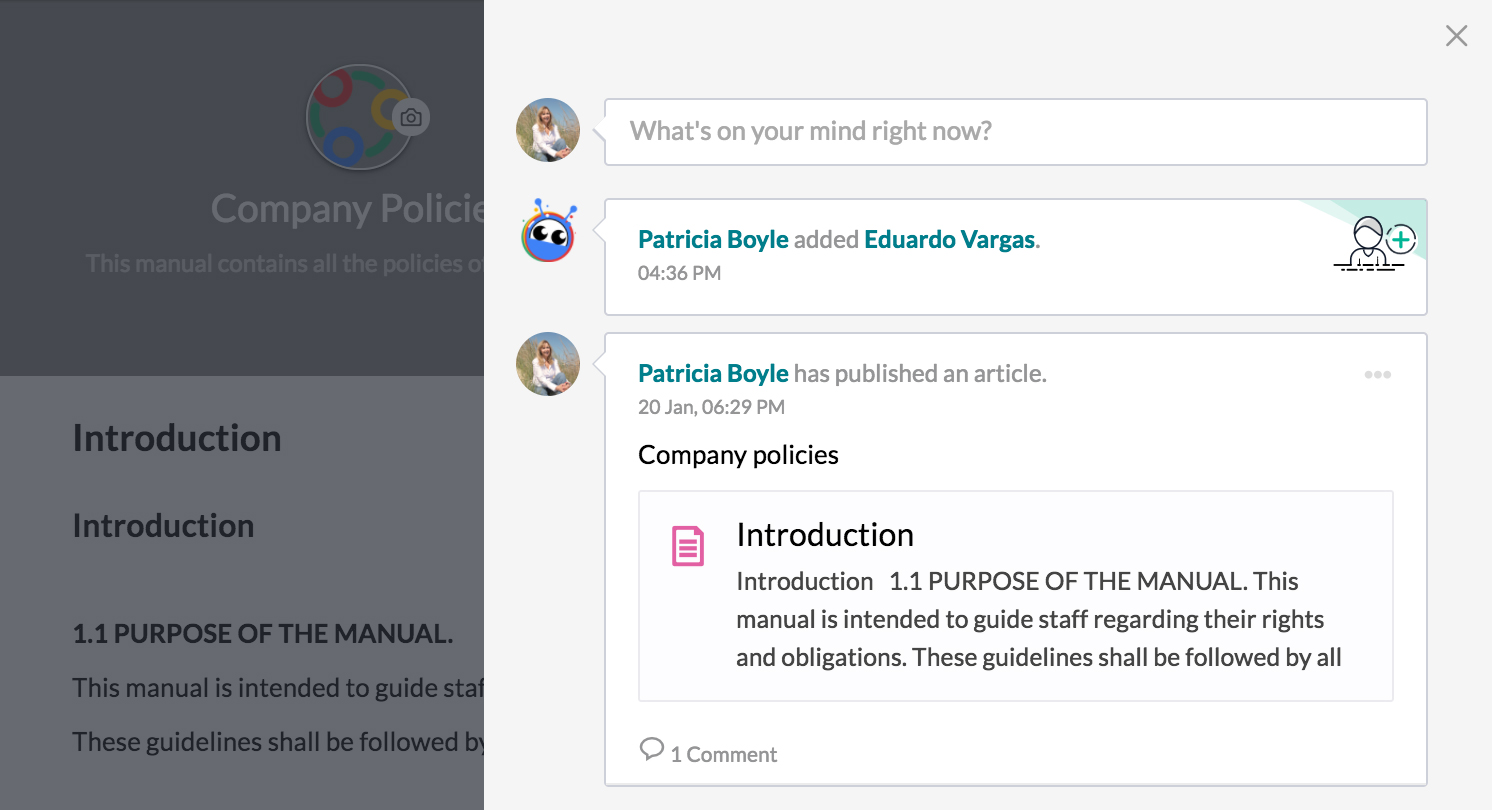Click Patricia Boyle name in published article post
Screen dimensions: 1492x810
713,374
